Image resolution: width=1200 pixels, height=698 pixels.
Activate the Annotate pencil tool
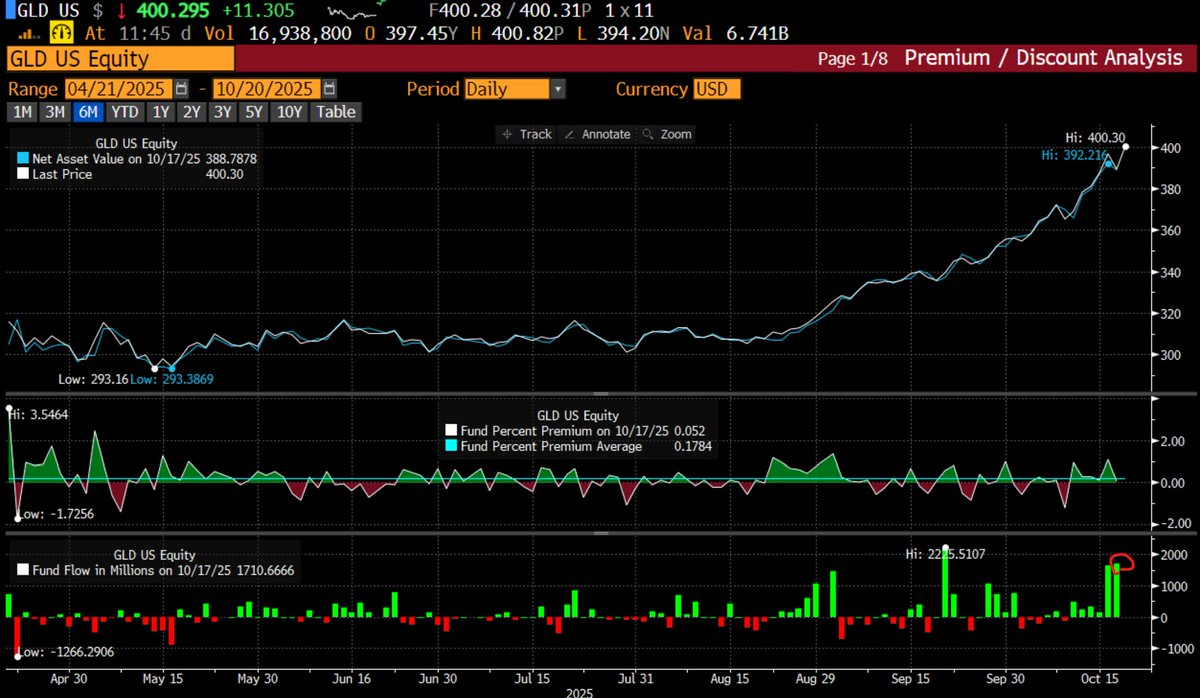point(597,134)
